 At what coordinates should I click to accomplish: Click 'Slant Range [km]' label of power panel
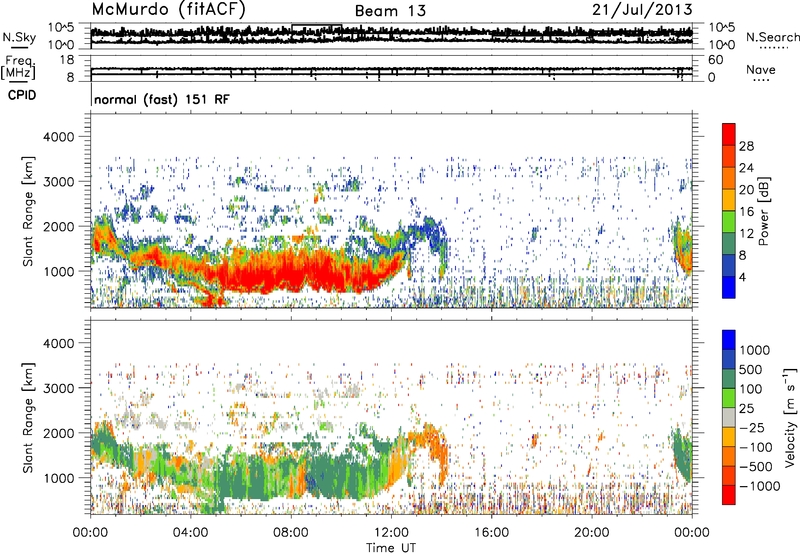(28, 211)
